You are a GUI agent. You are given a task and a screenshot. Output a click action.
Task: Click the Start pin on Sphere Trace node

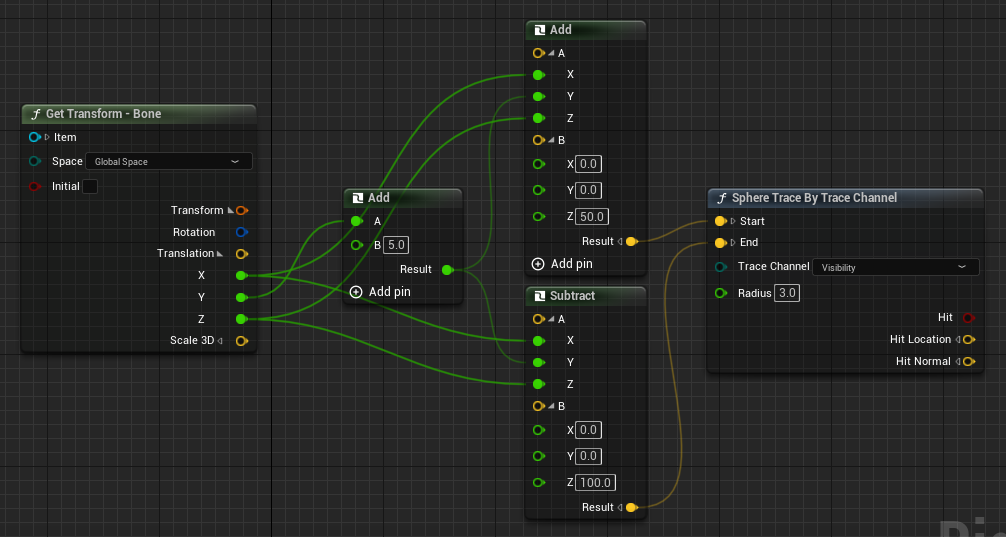tap(720, 221)
